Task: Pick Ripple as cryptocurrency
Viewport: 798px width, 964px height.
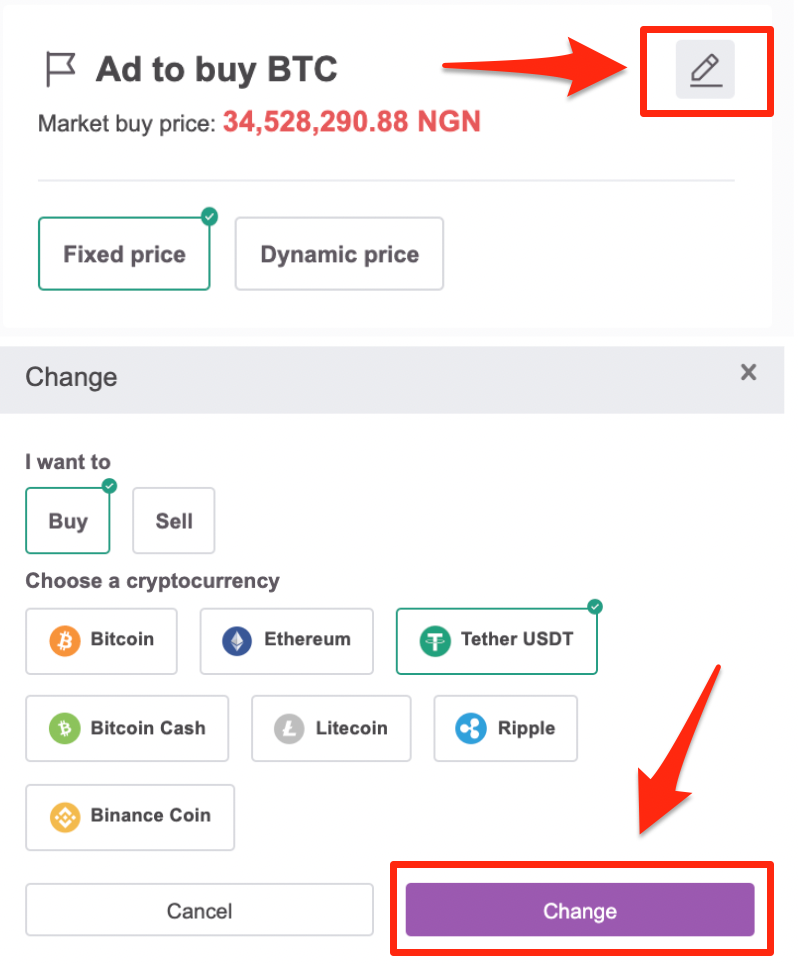Action: [506, 729]
